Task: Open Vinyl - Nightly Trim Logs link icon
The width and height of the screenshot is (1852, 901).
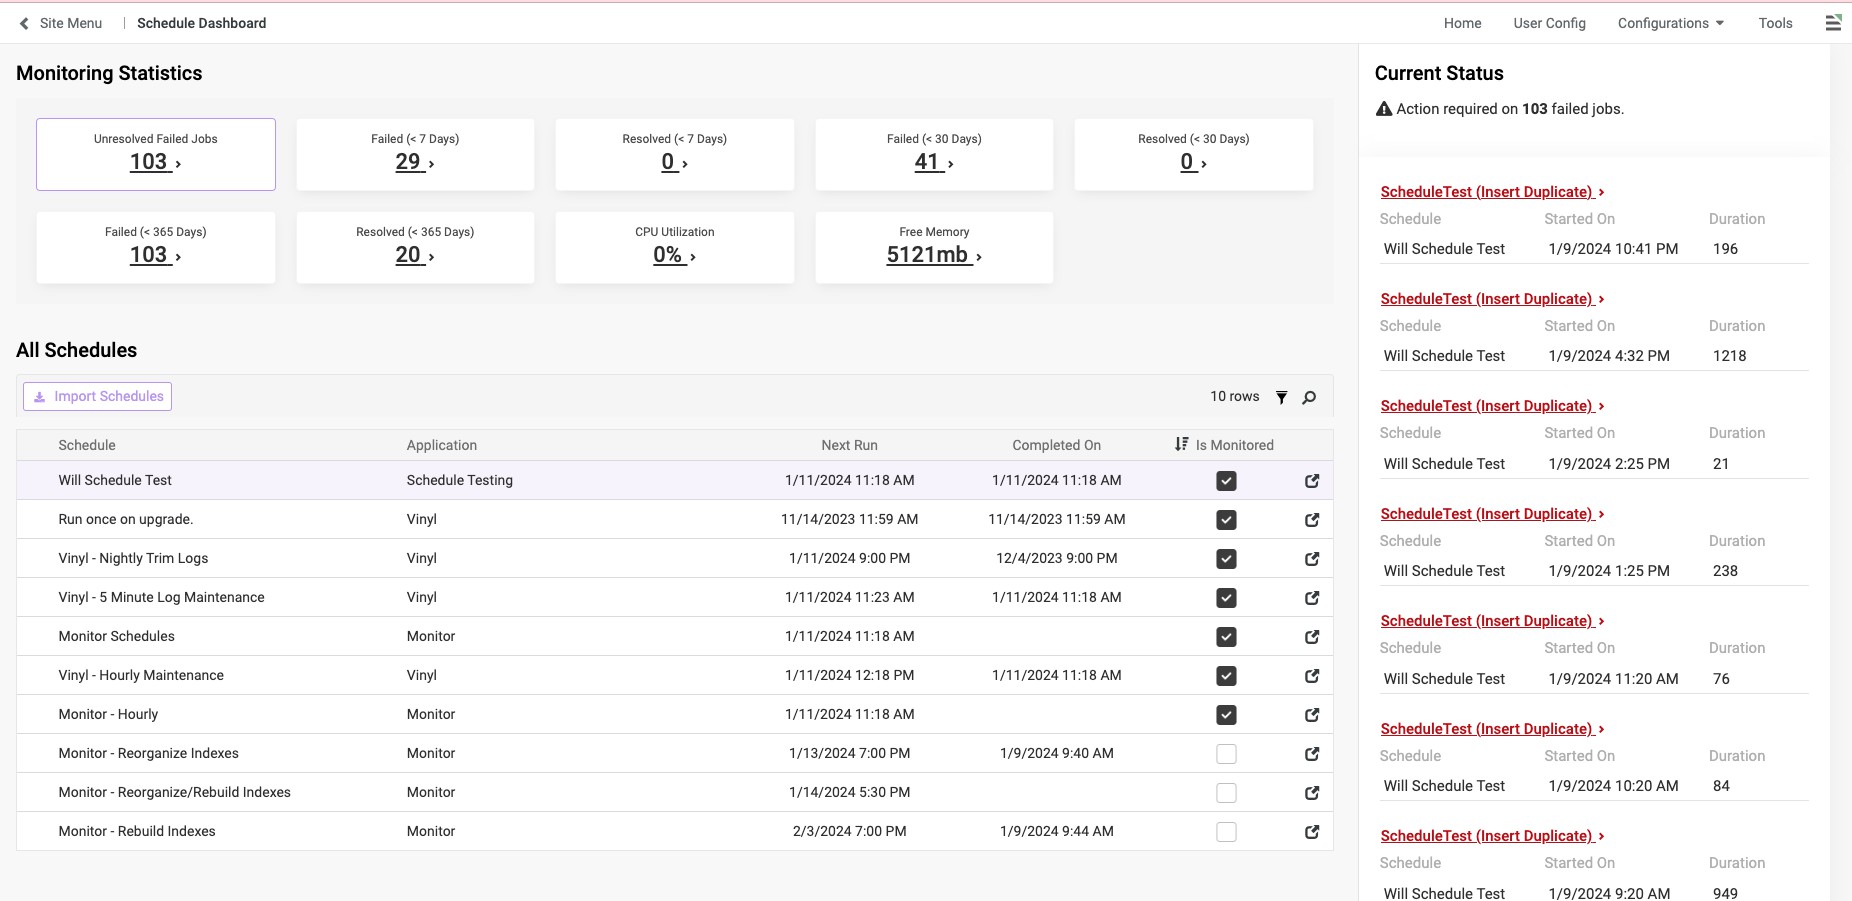Action: 1312,559
